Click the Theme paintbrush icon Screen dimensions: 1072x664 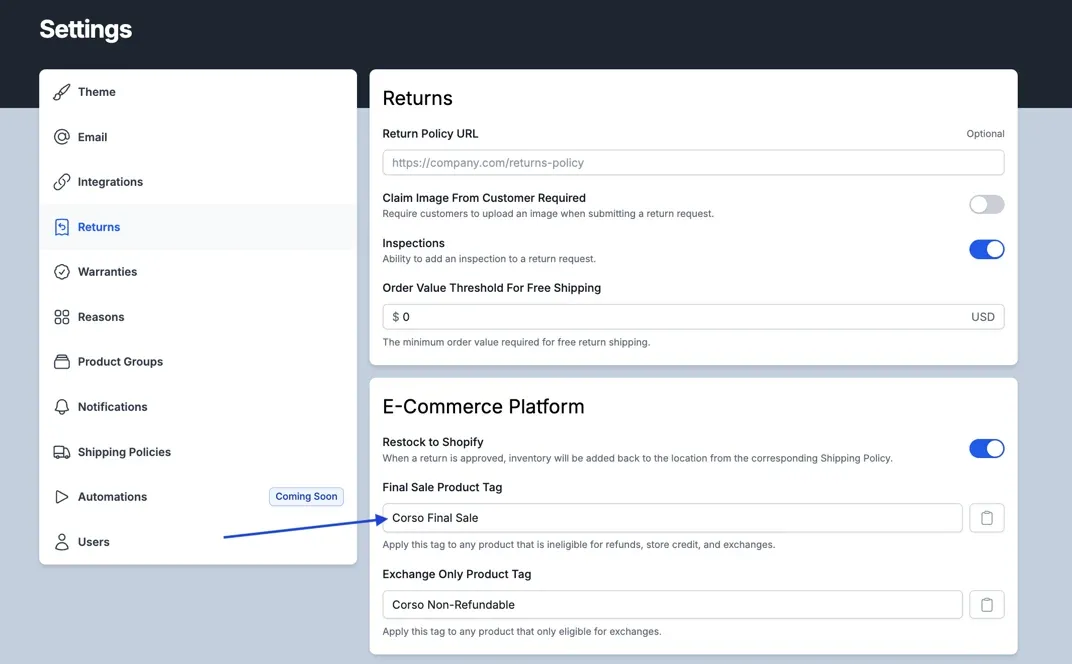(62, 92)
